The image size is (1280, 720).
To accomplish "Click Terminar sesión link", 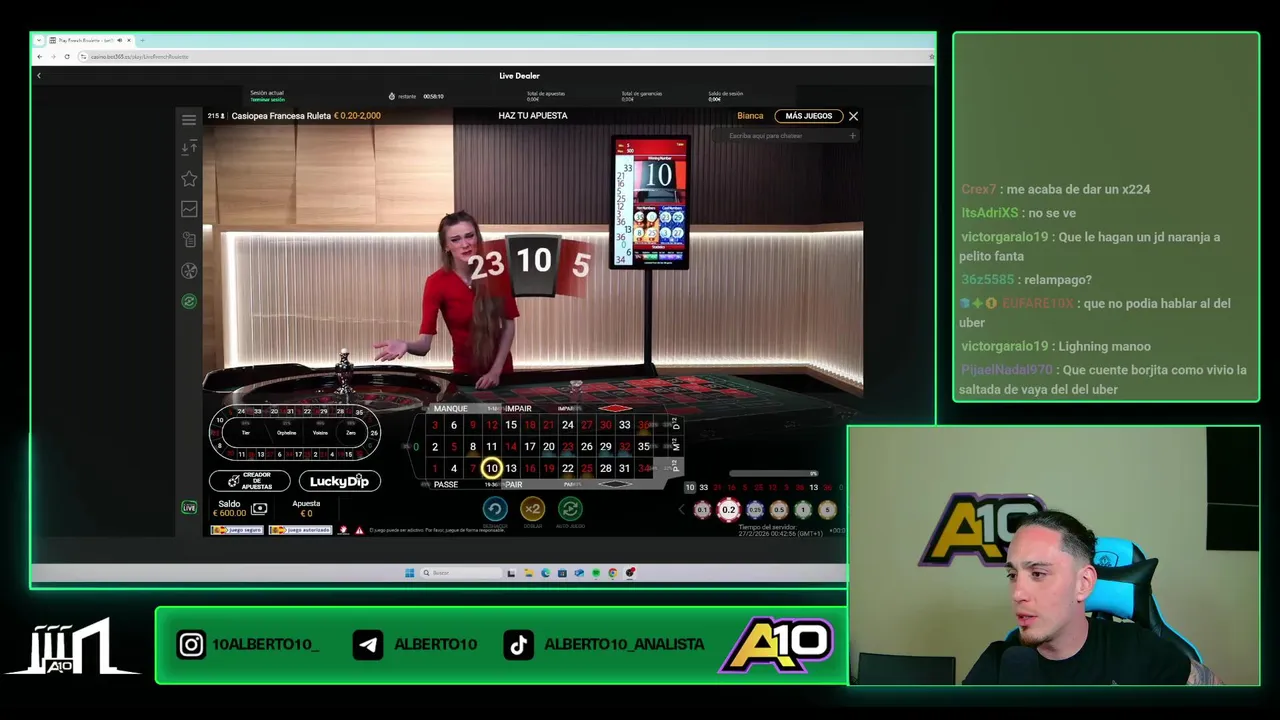I will (267, 100).
